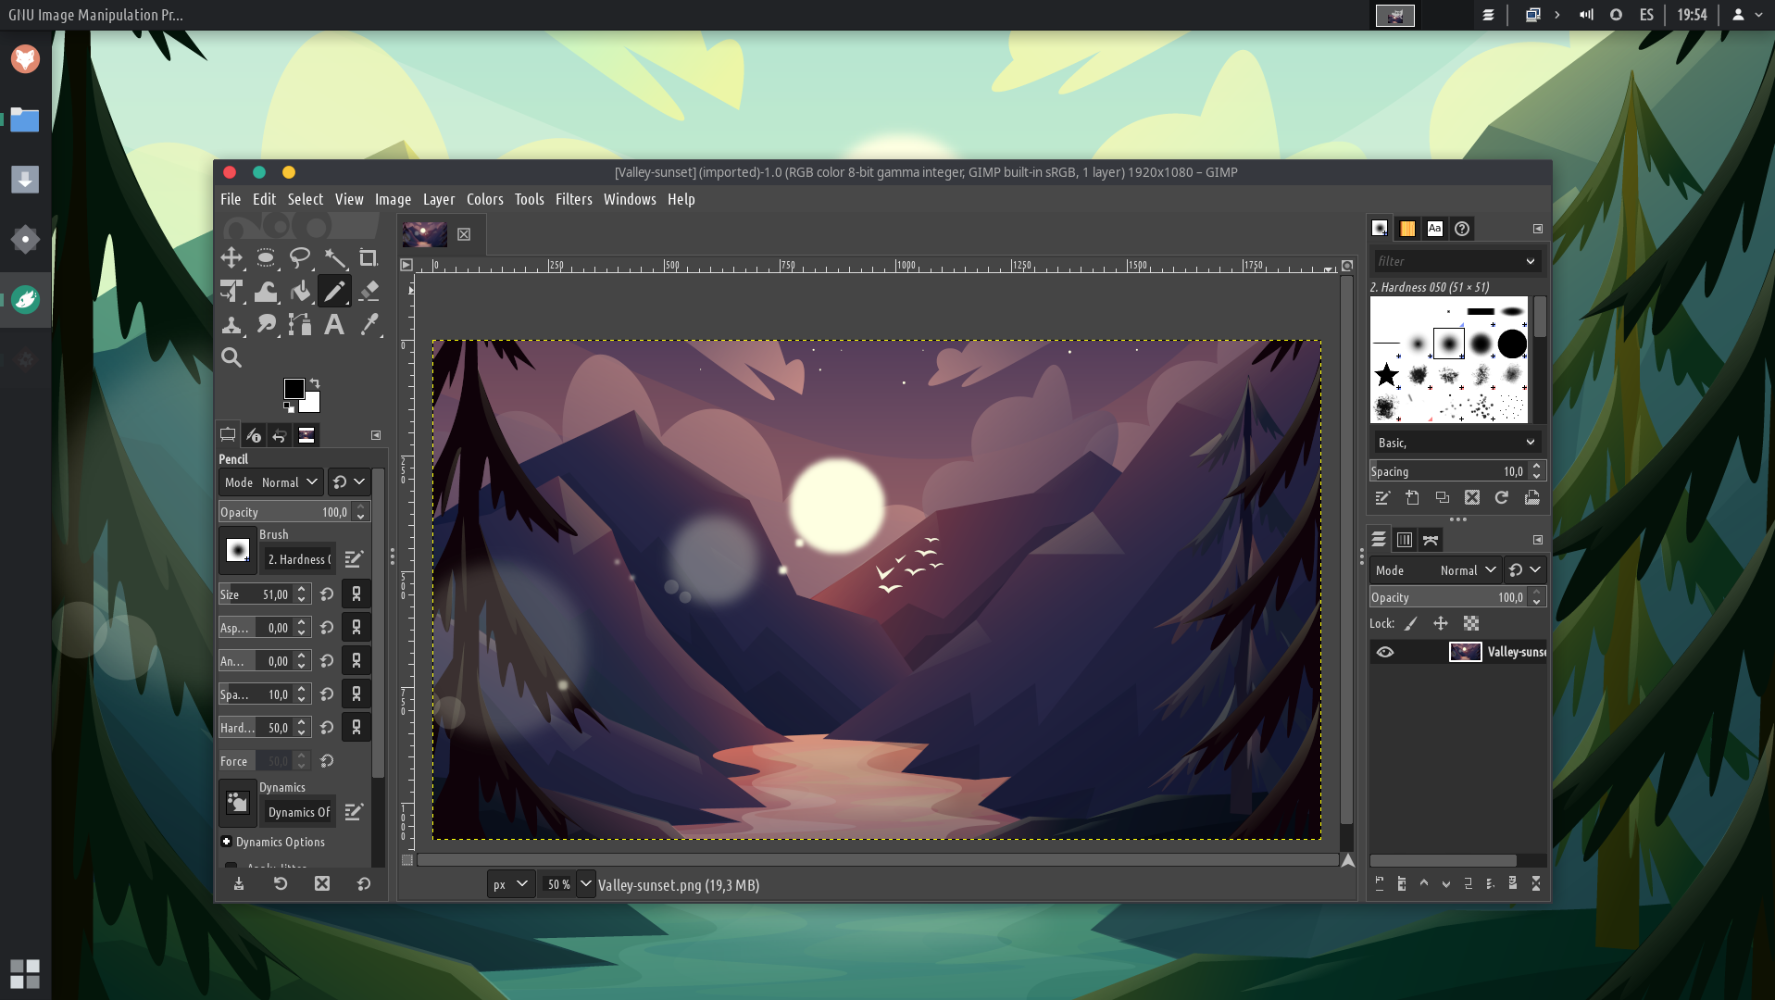The width and height of the screenshot is (1775, 1000).
Task: Select the Move tool in the toolbox
Action: click(232, 258)
